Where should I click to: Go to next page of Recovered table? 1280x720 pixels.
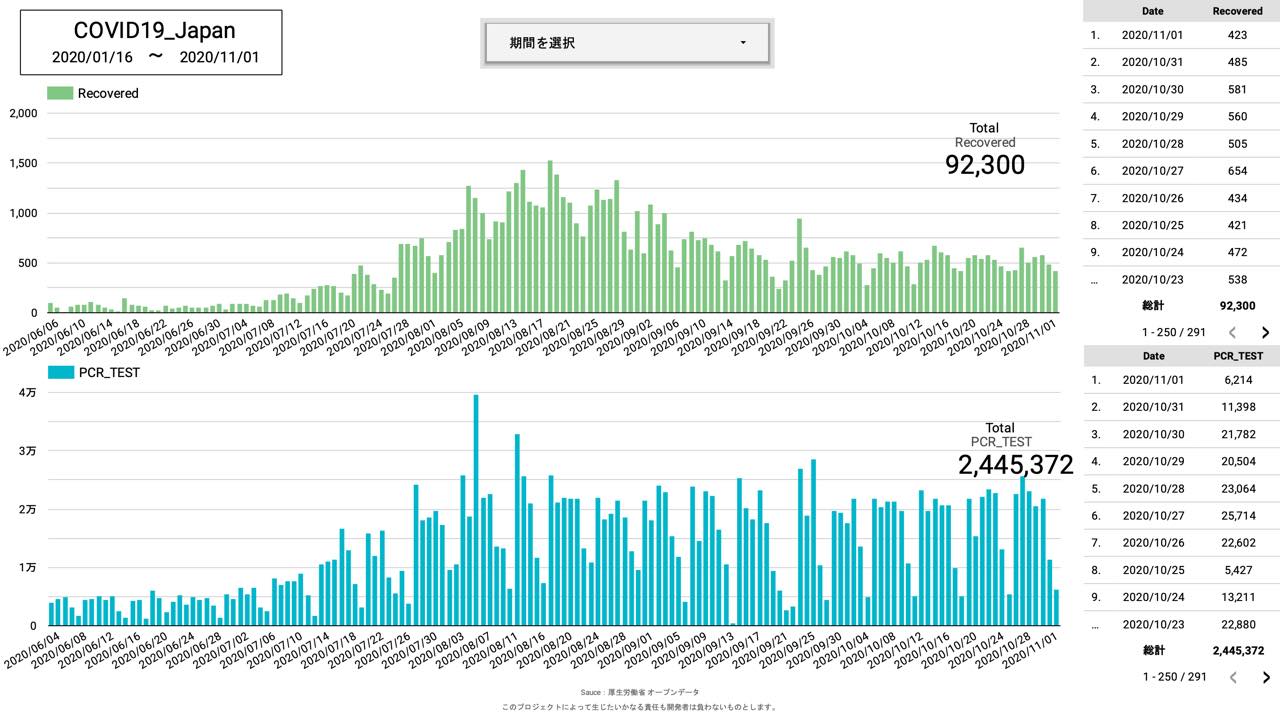click(1265, 333)
